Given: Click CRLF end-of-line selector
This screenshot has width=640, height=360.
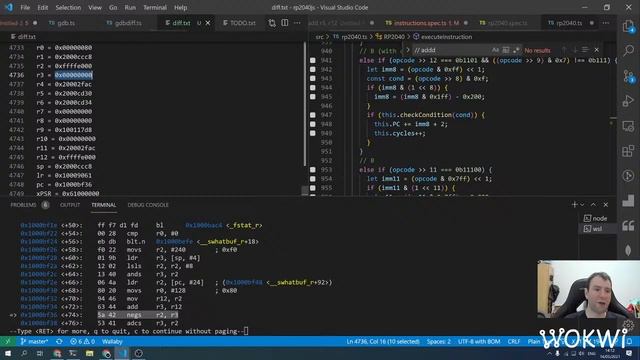Looking at the screenshot, I should [x=514, y=342].
